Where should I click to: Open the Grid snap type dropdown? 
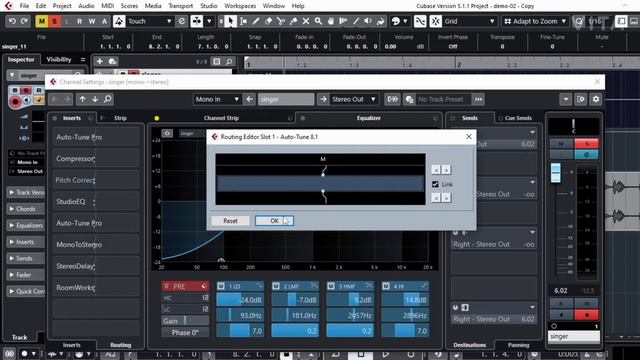(469, 21)
